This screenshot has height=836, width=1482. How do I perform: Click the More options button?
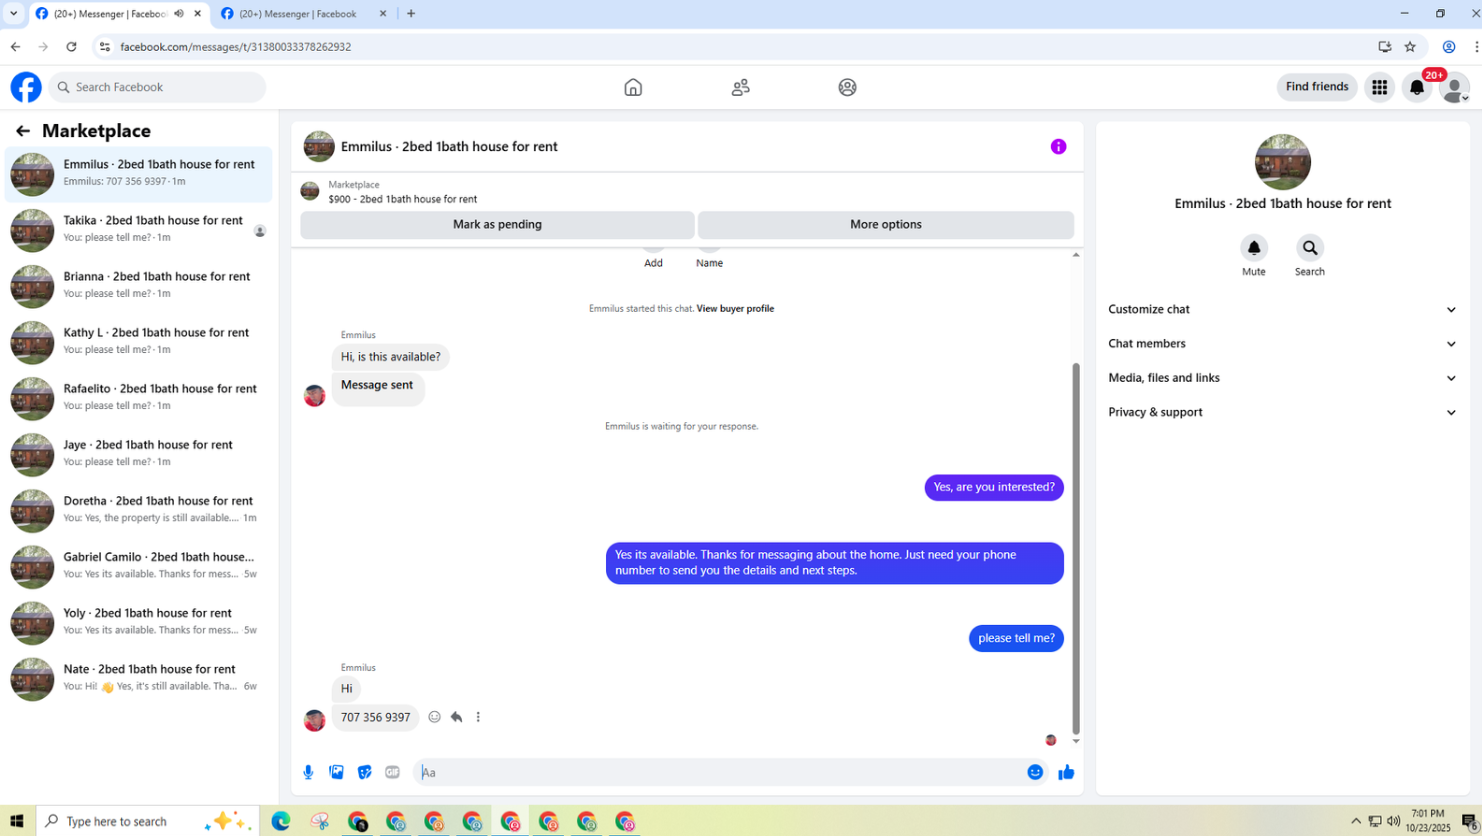coord(886,224)
